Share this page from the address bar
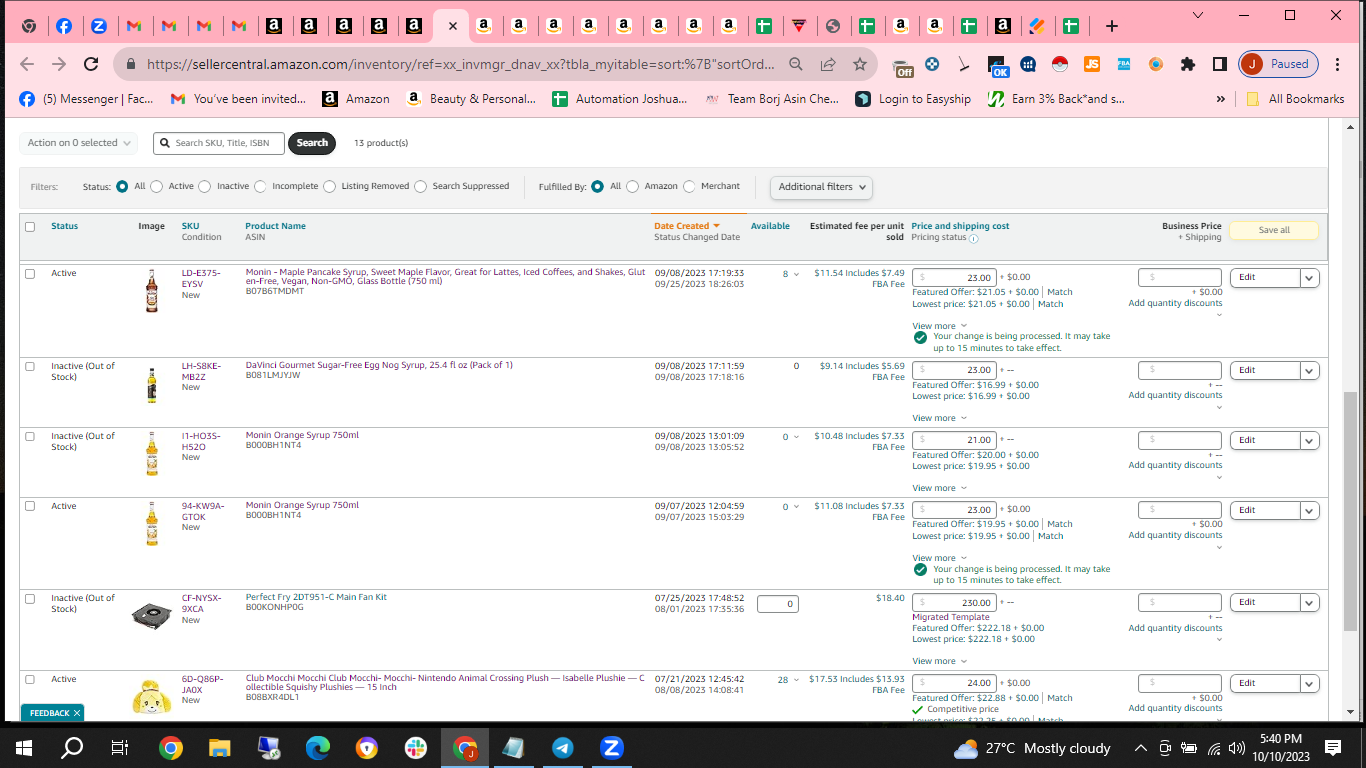The width and height of the screenshot is (1366, 768). (828, 64)
